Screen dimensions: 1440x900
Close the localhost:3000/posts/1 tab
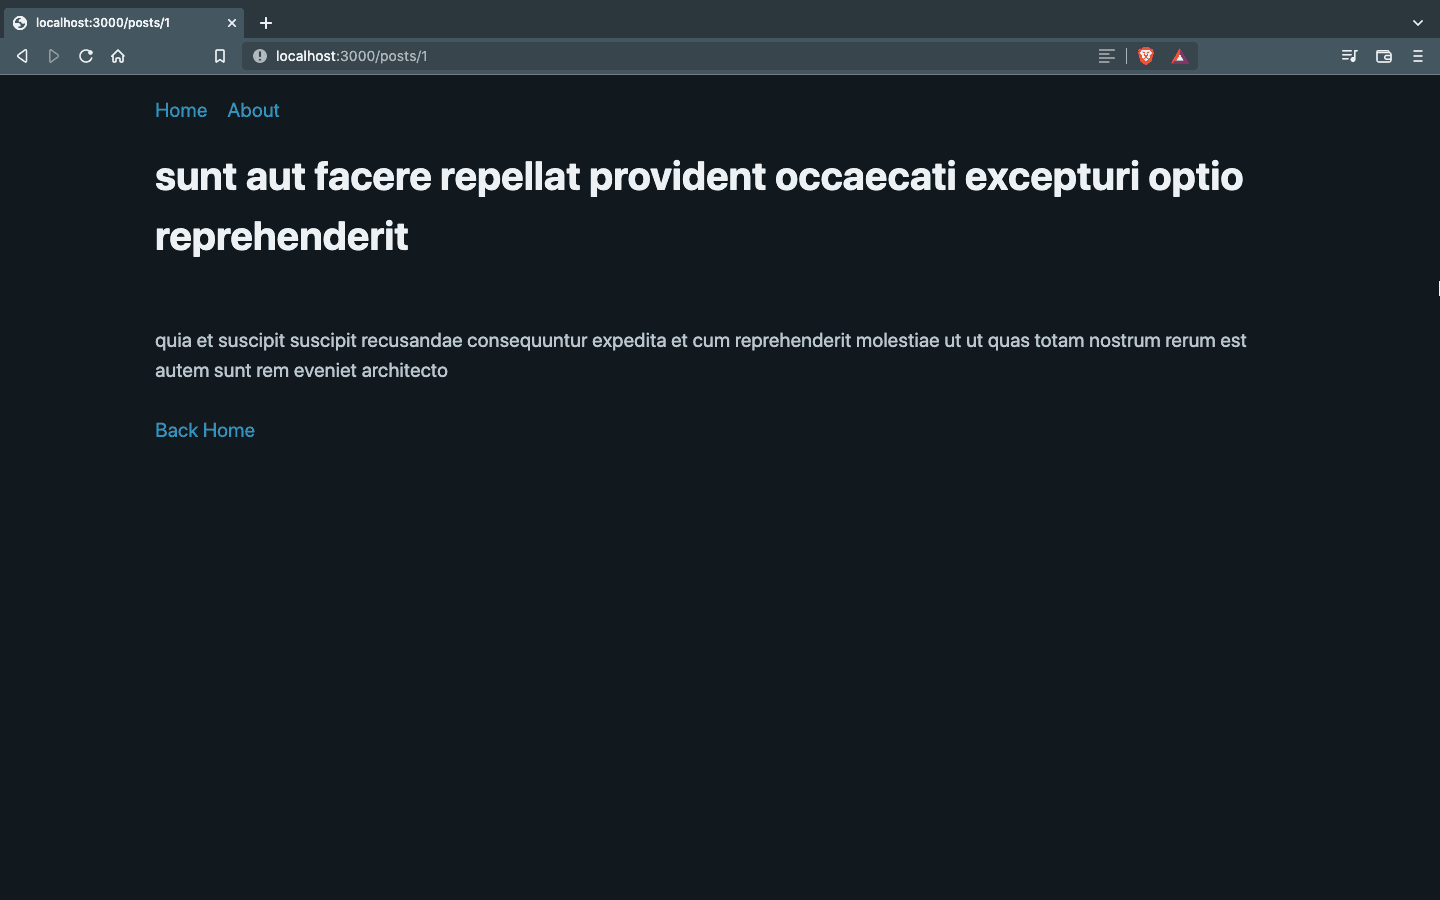pyautogui.click(x=231, y=22)
